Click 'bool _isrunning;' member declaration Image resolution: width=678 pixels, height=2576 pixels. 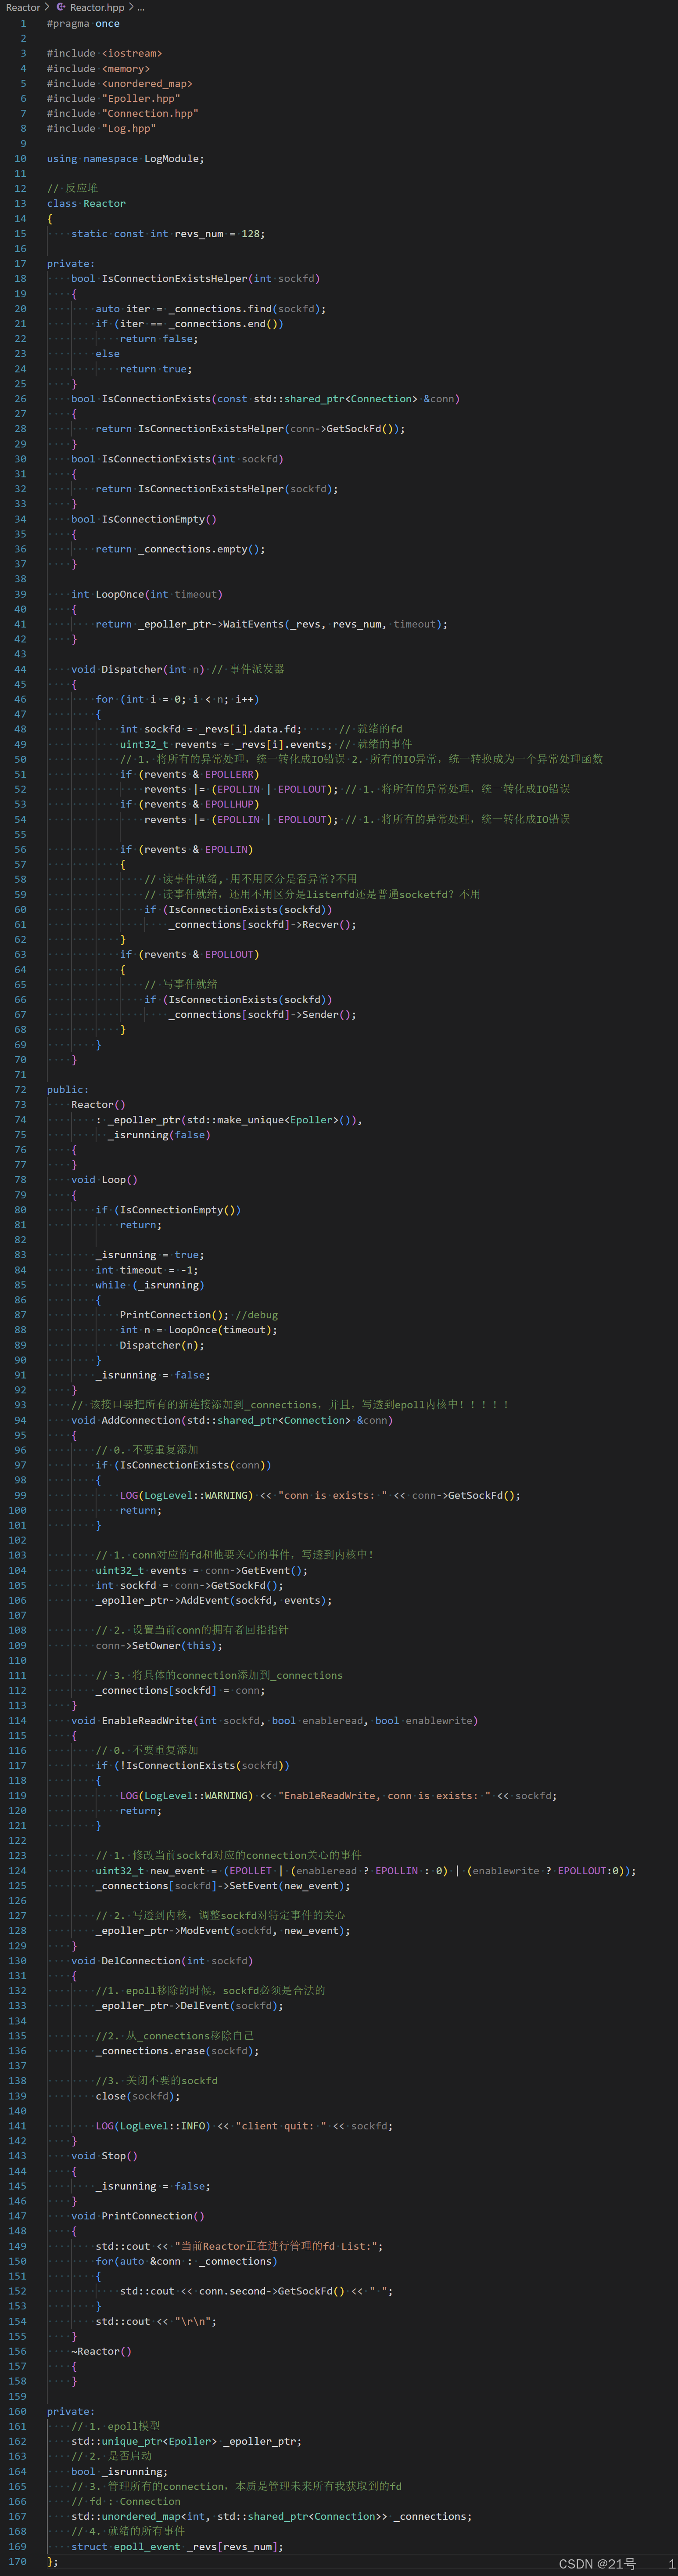coord(119,2470)
